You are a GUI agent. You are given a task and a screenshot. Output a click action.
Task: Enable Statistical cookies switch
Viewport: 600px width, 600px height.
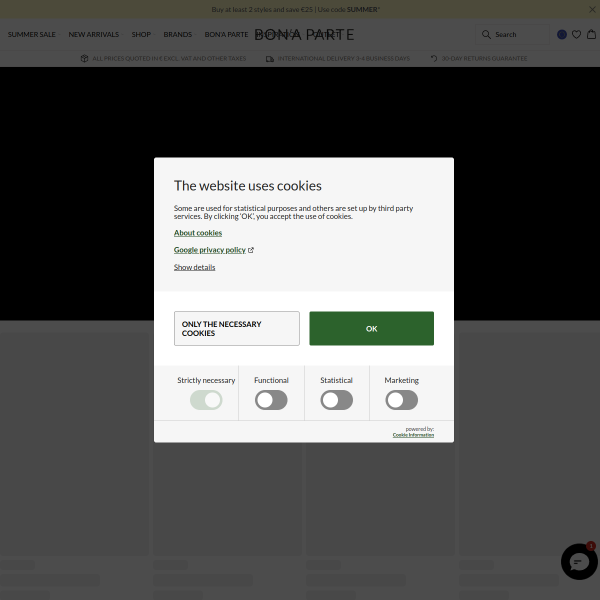click(x=336, y=400)
